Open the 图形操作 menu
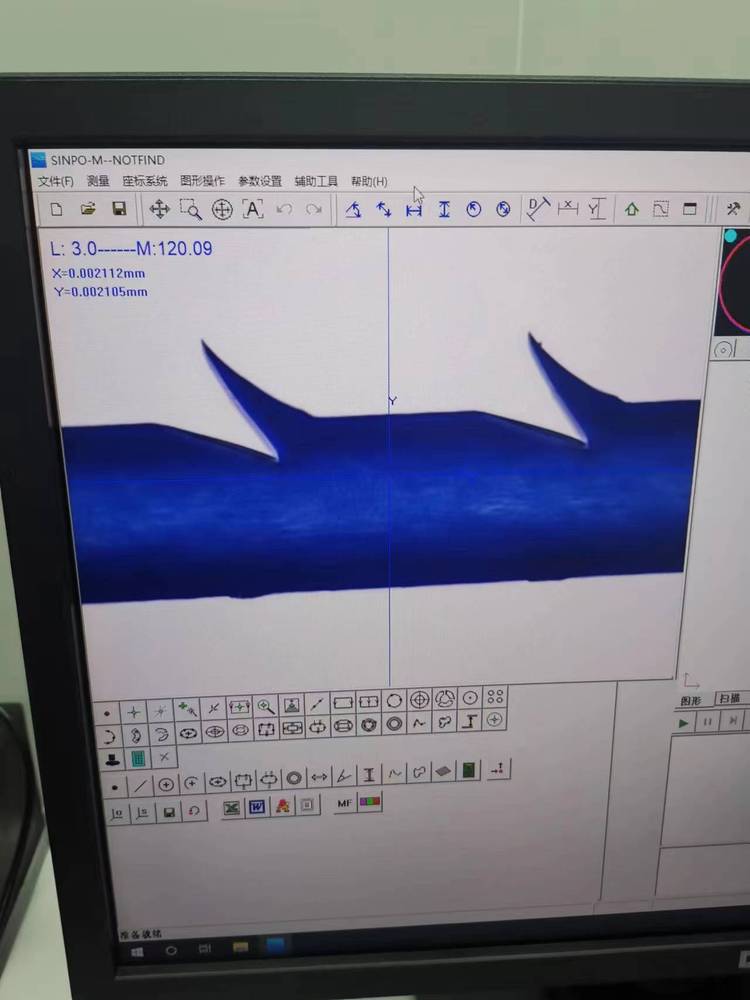 202,181
